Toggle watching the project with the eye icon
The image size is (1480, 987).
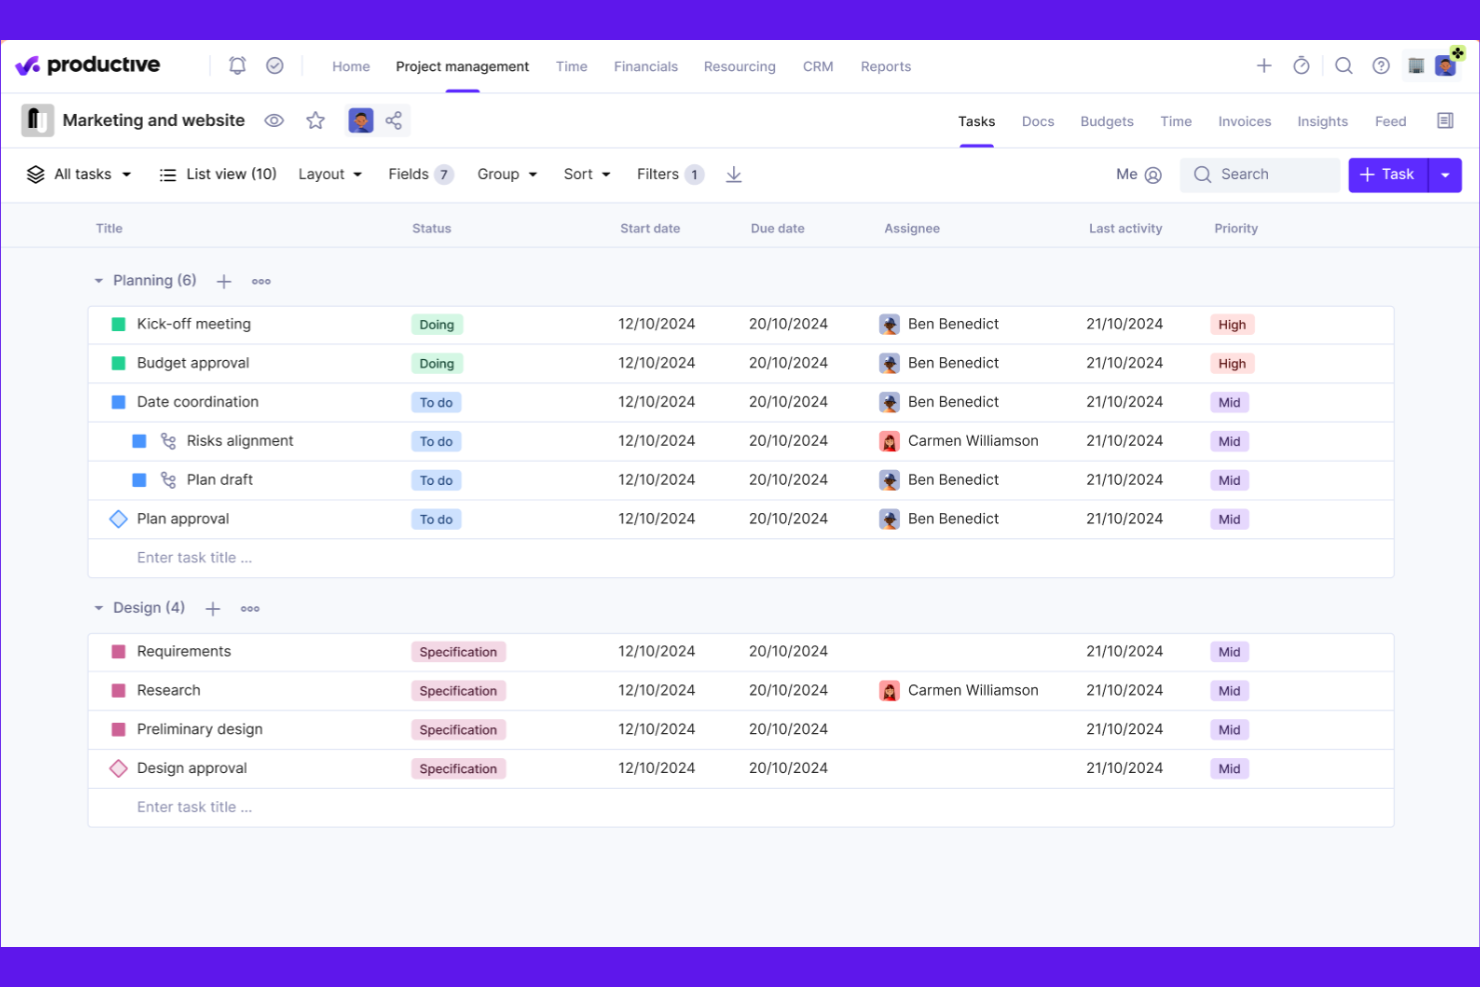click(x=273, y=120)
